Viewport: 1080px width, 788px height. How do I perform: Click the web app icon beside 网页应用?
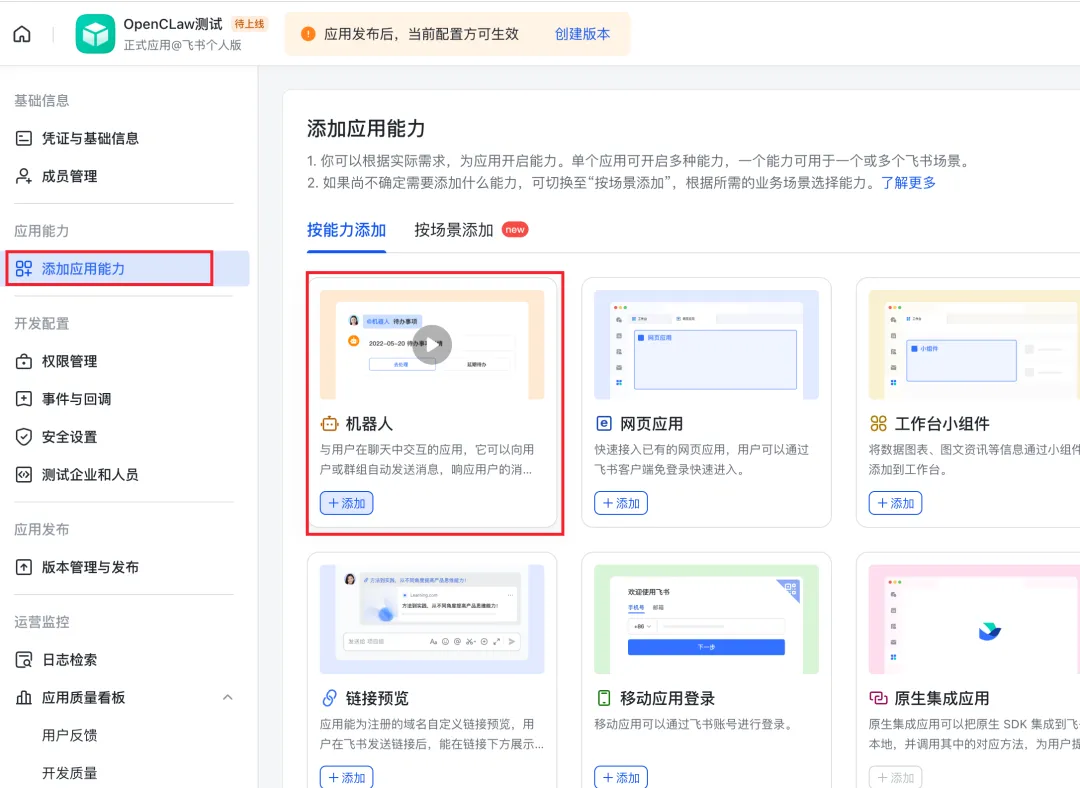[x=603, y=424]
